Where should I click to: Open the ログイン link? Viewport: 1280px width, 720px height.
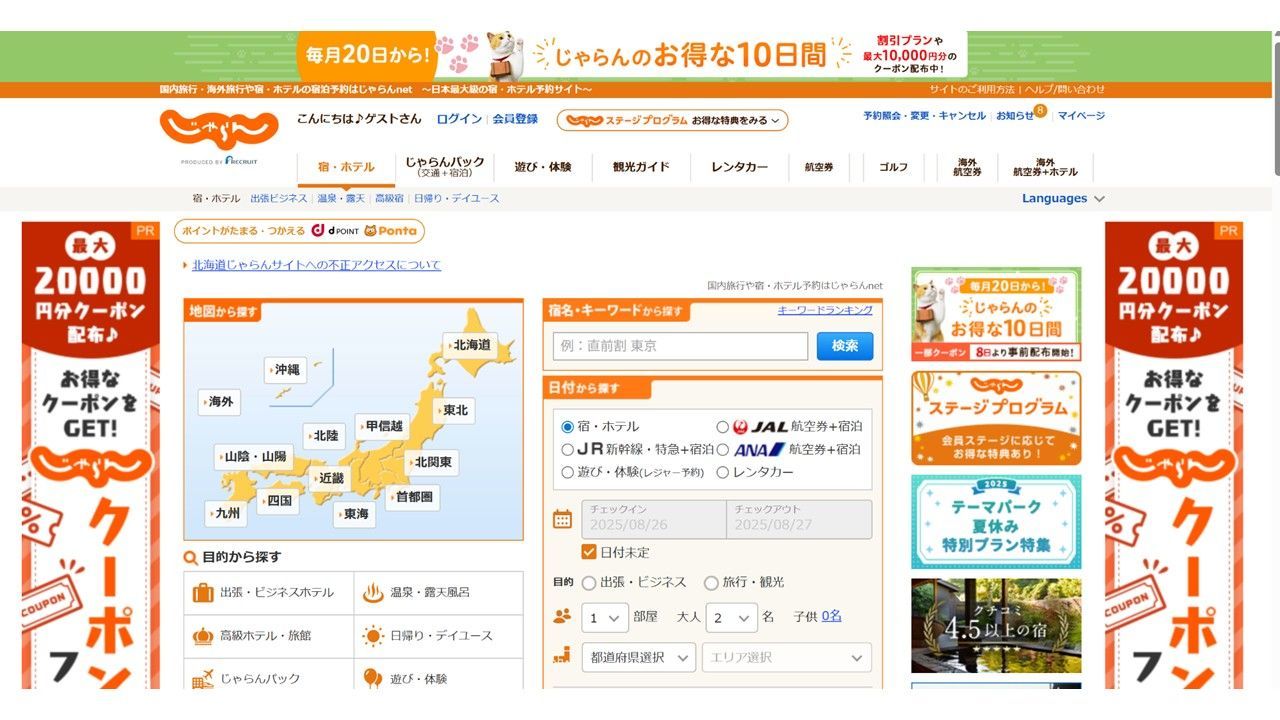(459, 118)
